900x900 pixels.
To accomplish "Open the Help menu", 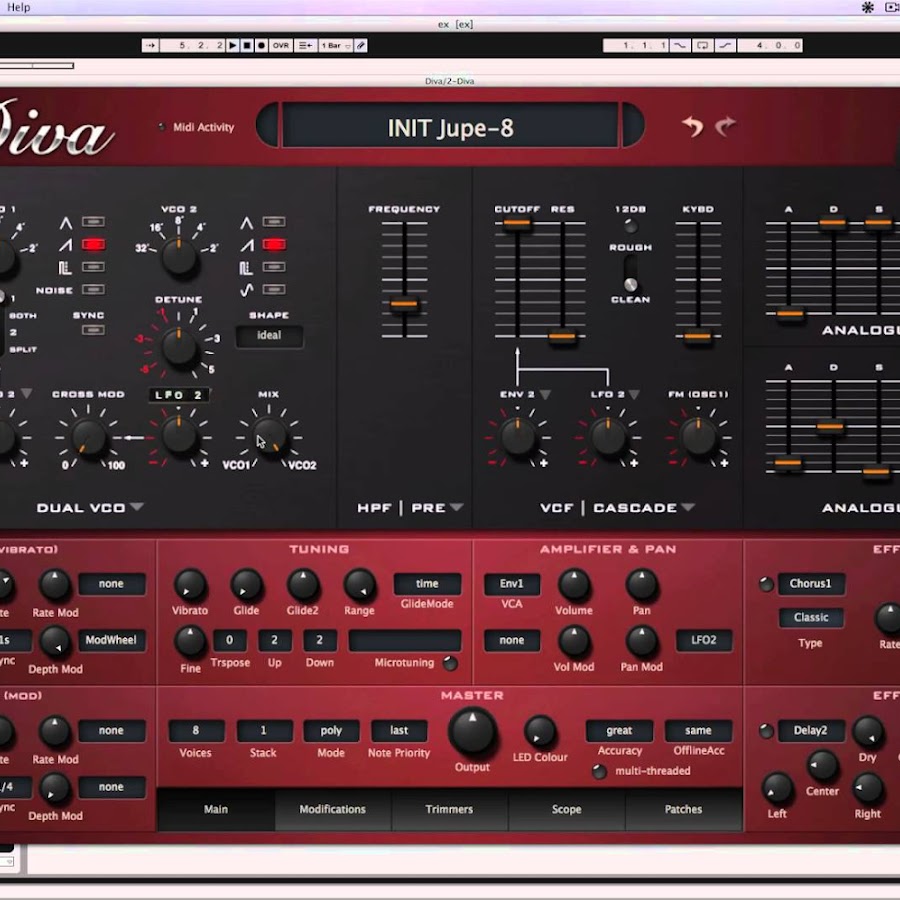I will 18,7.
